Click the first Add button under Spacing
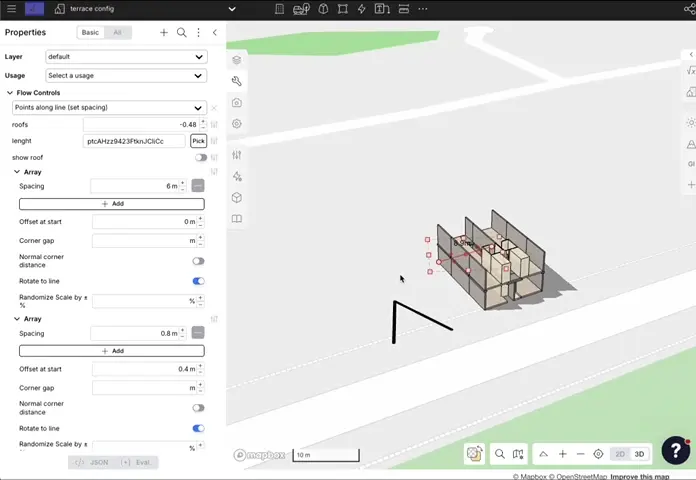The height and width of the screenshot is (480, 696). pyautogui.click(x=112, y=204)
